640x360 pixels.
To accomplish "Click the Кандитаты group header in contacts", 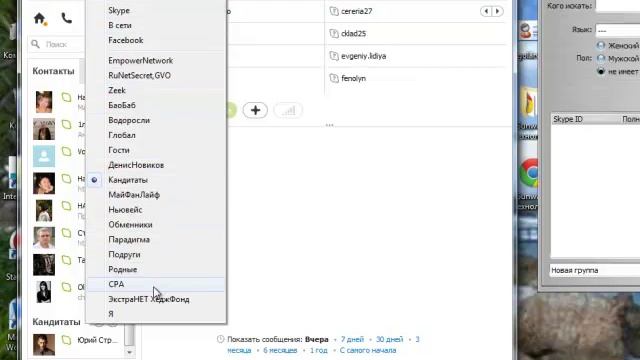I will (x=56, y=322).
